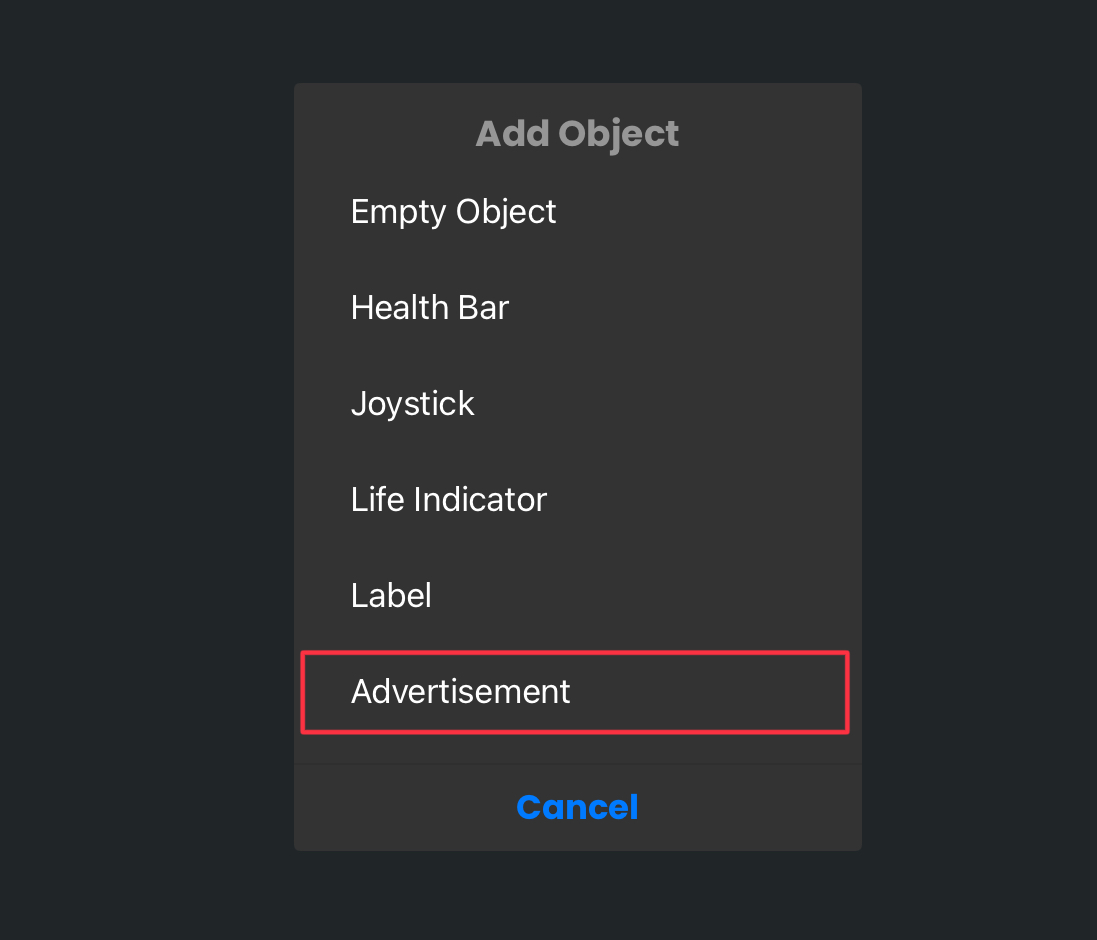The image size is (1097, 940).
Task: Insert a Label object
Action: [x=577, y=595]
